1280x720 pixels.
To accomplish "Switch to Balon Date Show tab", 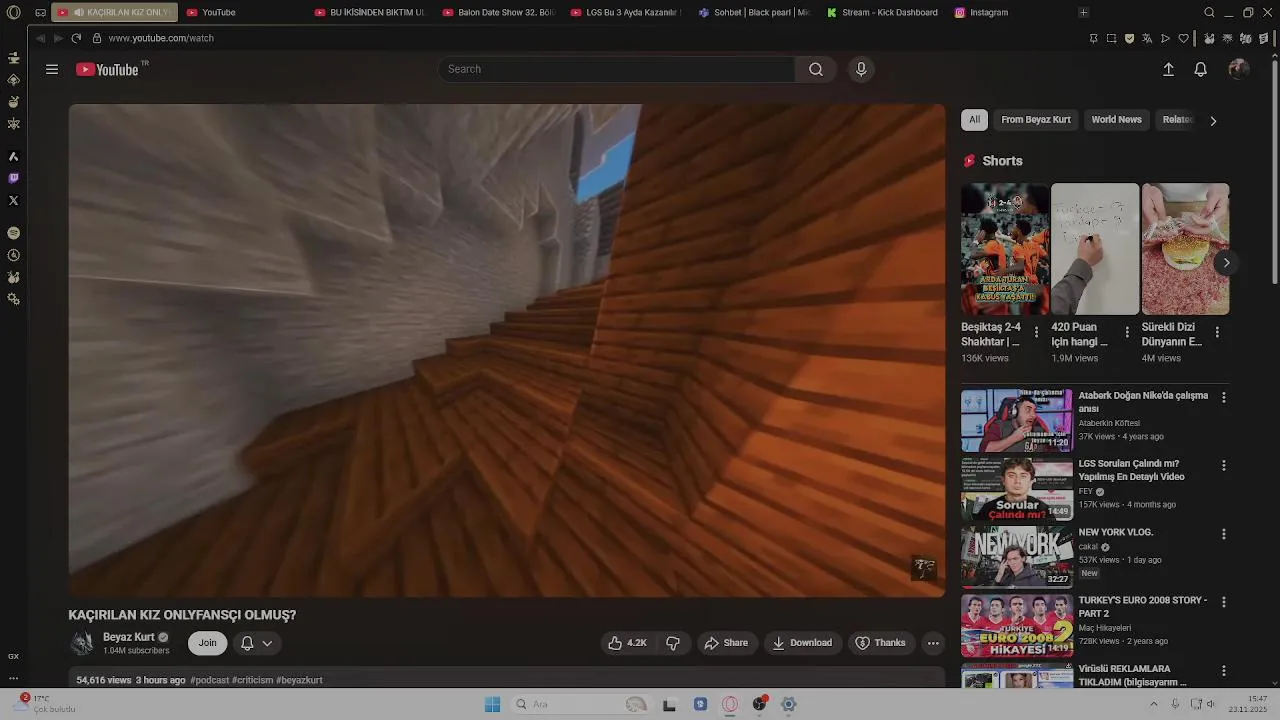I will click(498, 13).
